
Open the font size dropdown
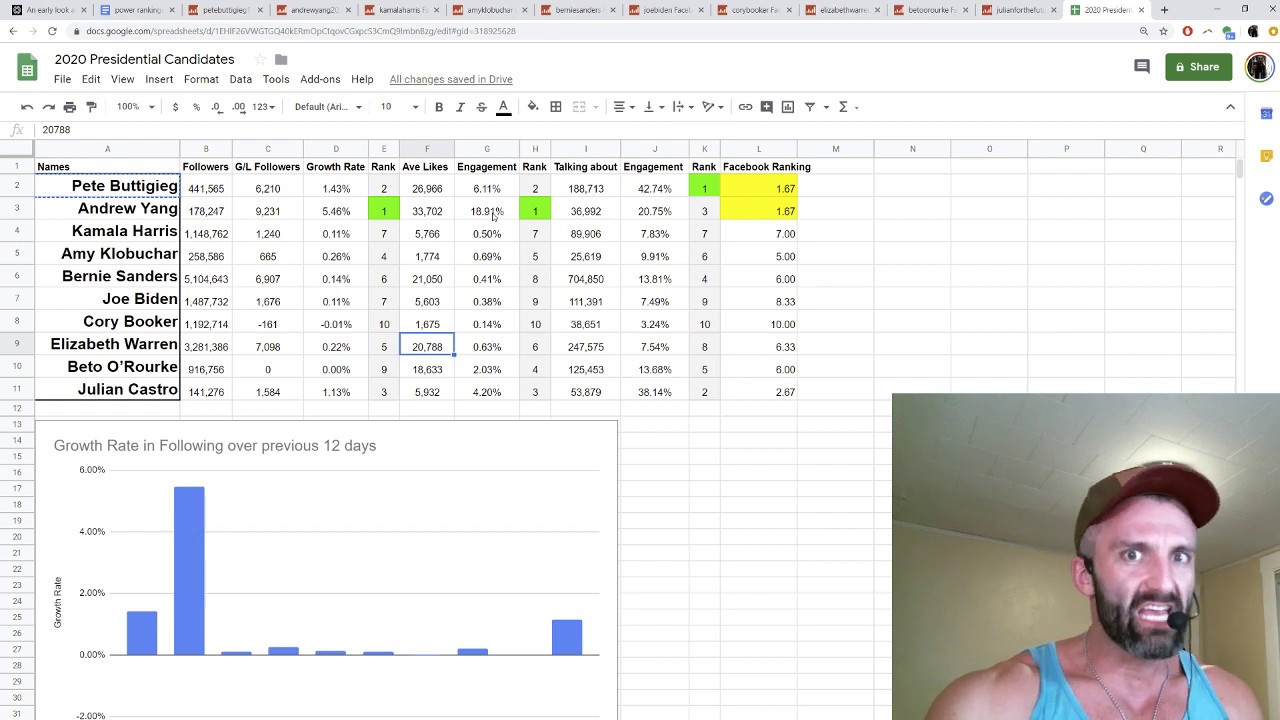click(x=399, y=107)
